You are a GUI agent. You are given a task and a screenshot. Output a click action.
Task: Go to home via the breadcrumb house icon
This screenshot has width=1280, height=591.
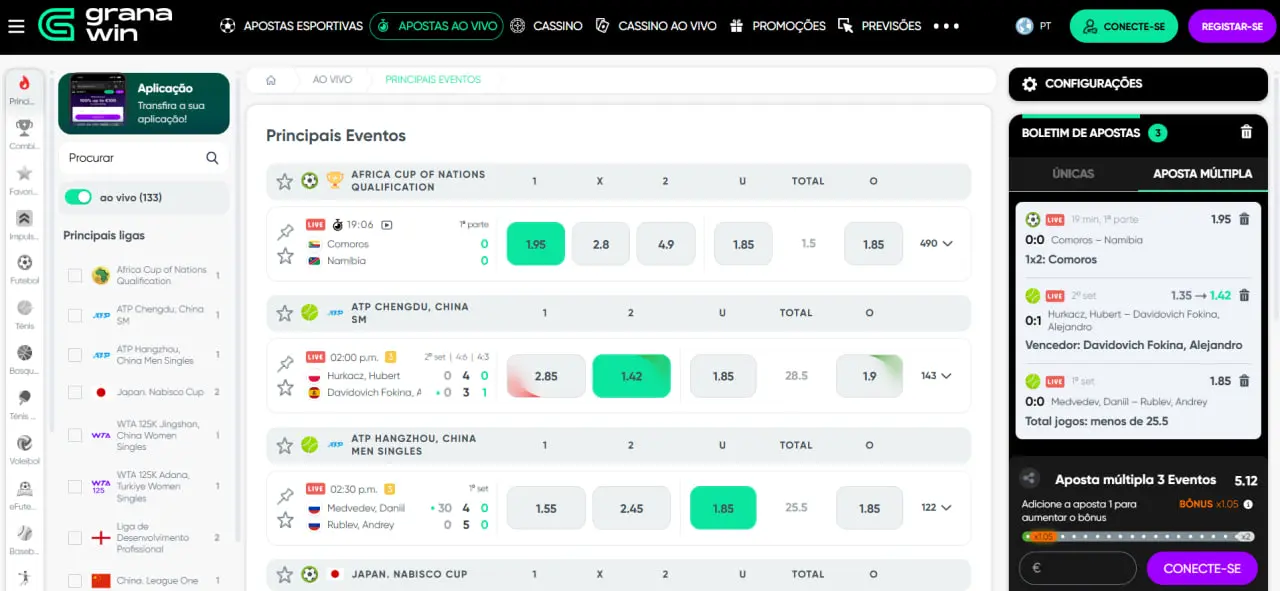point(271,80)
